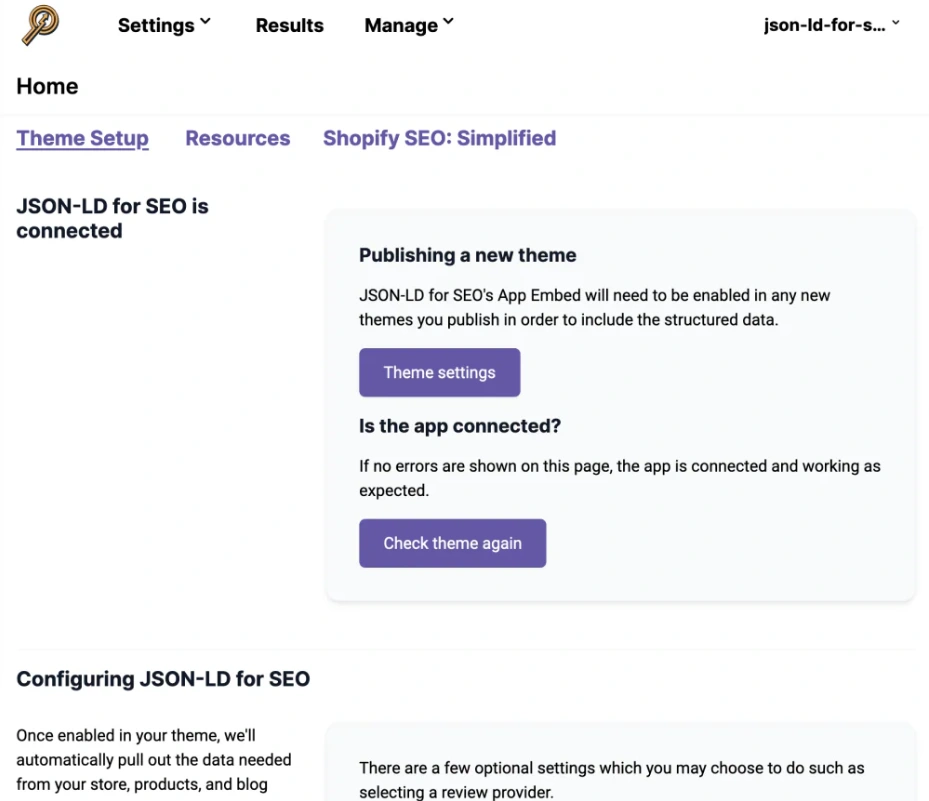The width and height of the screenshot is (929, 801).
Task: Go to the Results page
Action: click(x=290, y=25)
